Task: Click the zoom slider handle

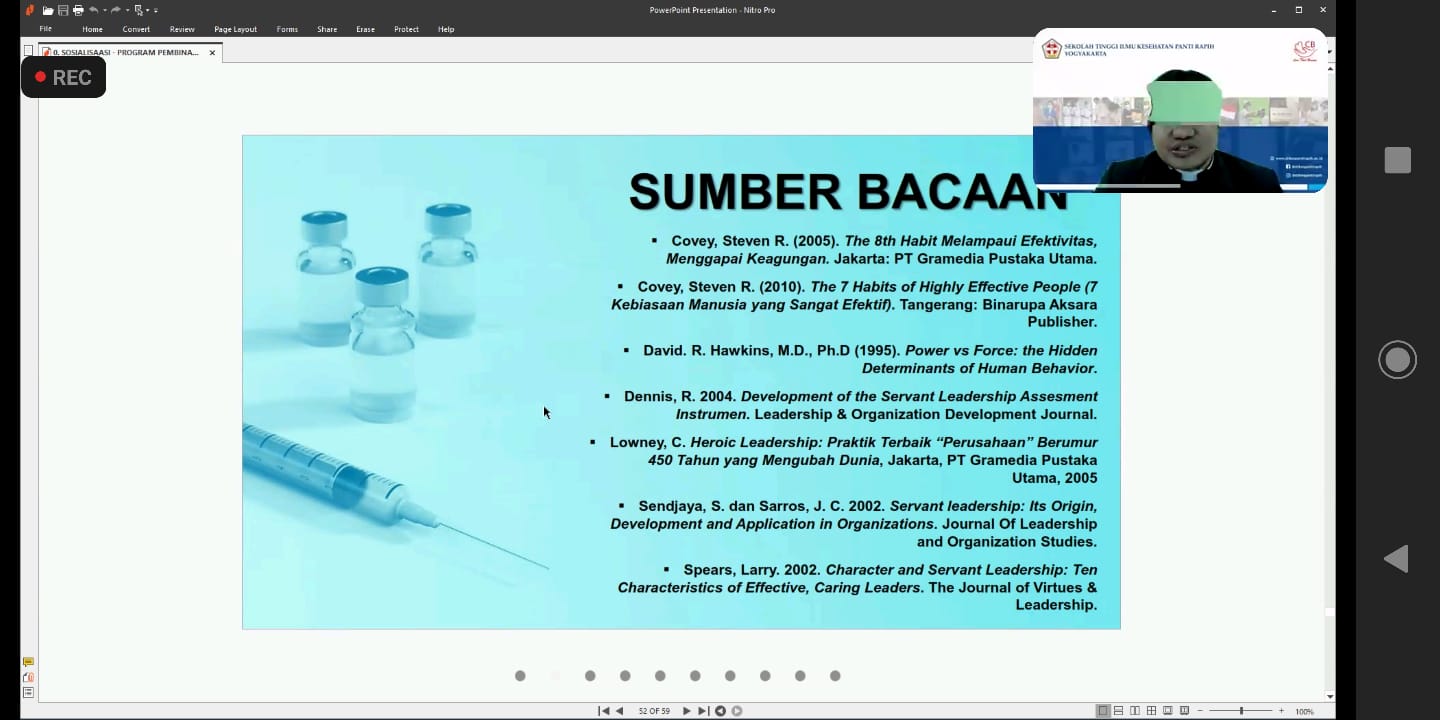Action: coord(1241,711)
